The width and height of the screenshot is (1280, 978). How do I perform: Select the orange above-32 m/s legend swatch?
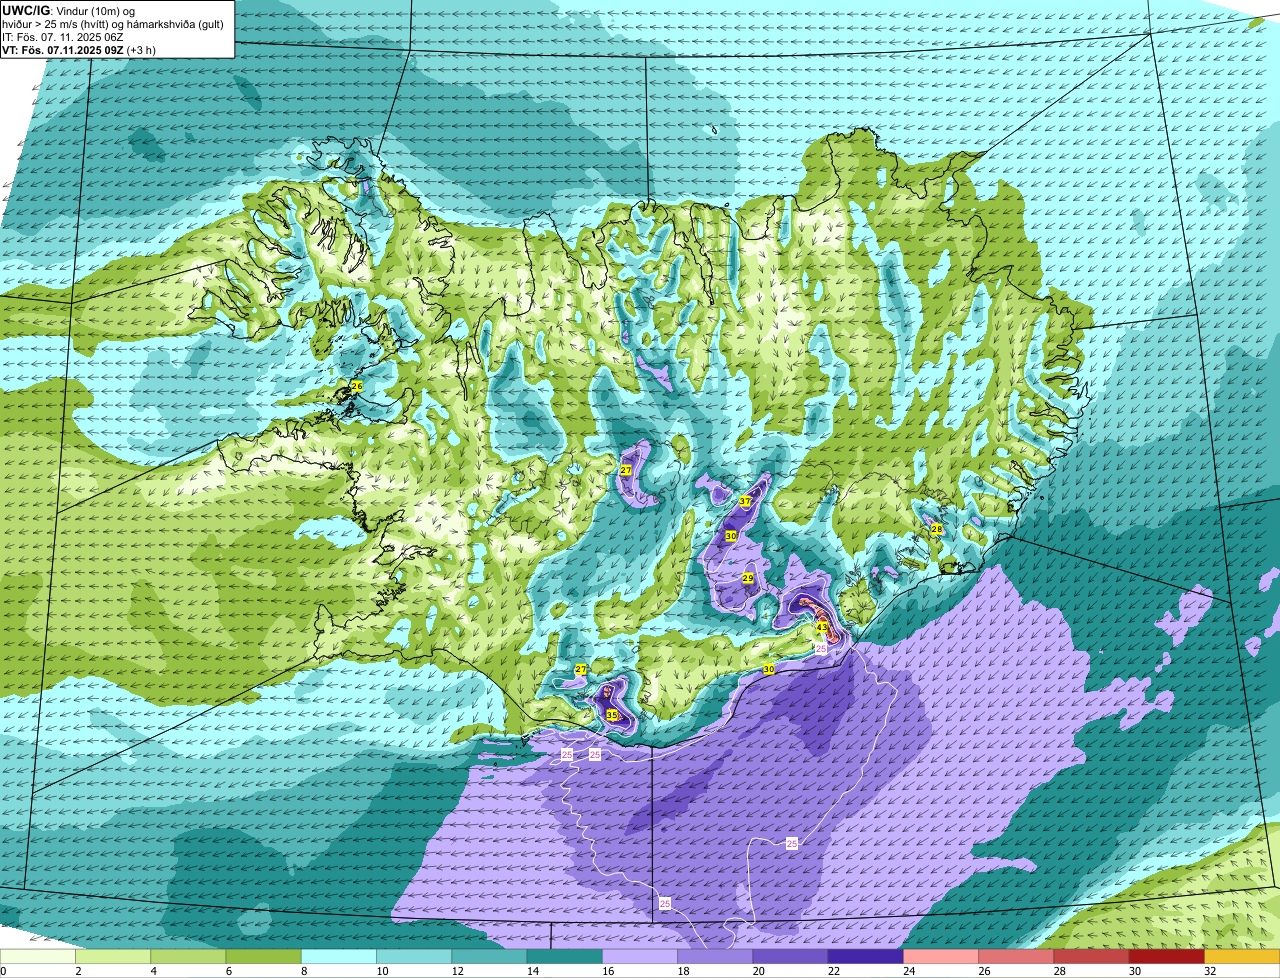tap(1242, 956)
